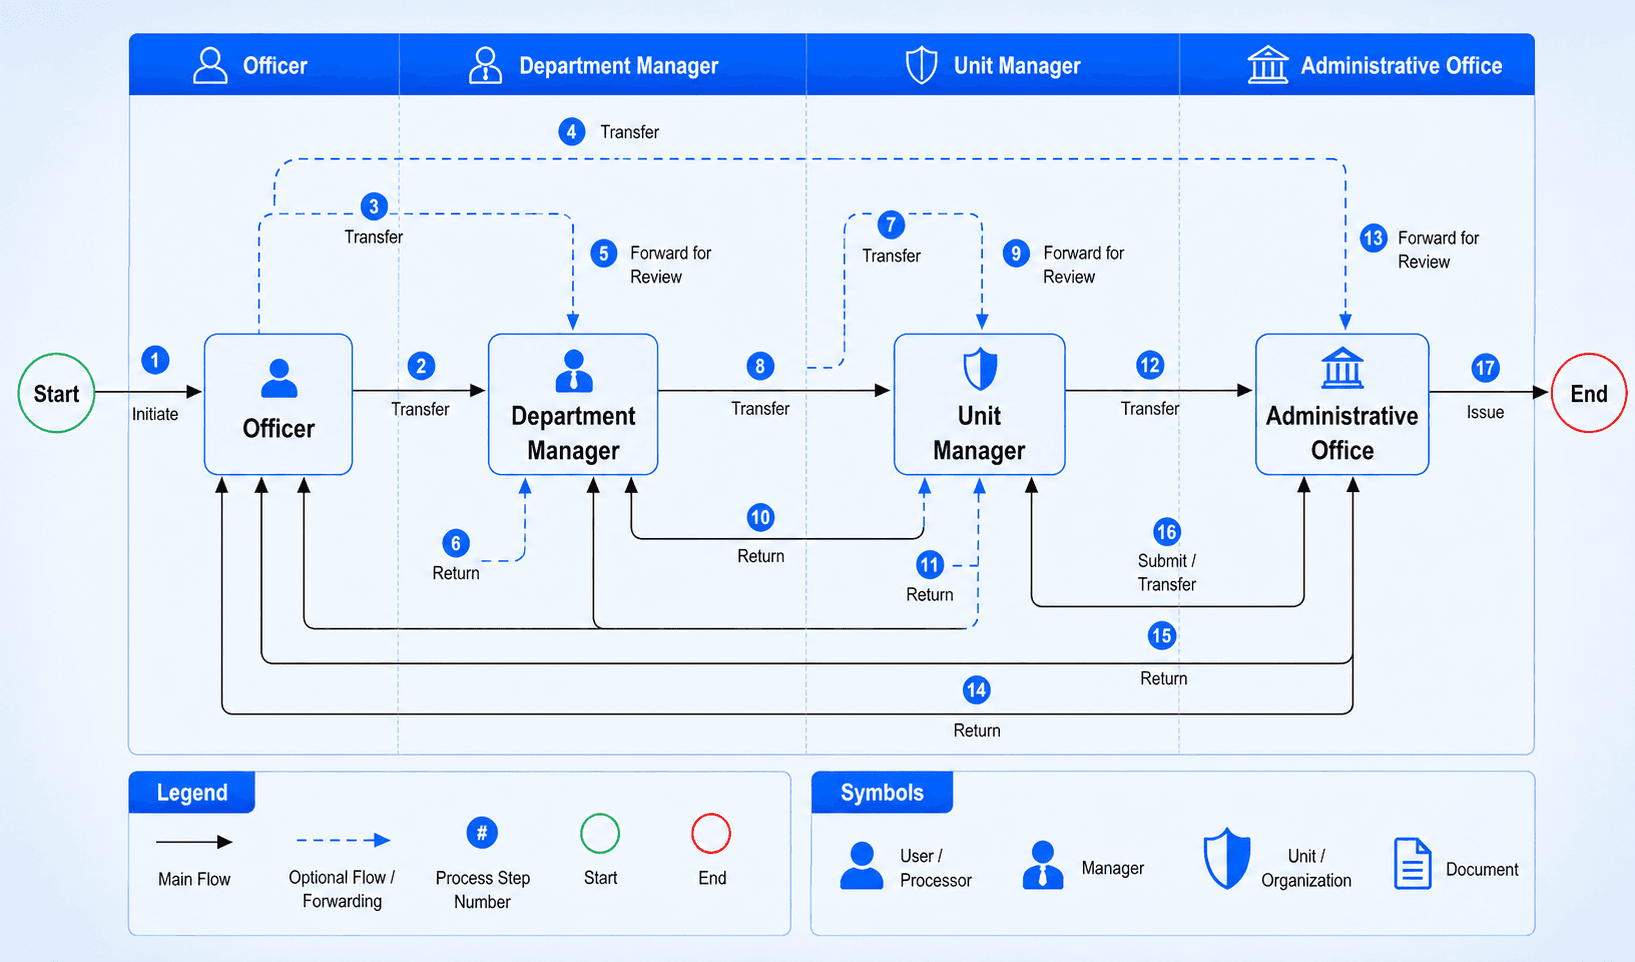Image resolution: width=1635 pixels, height=962 pixels.
Task: Click step number 7 circle
Action: (891, 225)
